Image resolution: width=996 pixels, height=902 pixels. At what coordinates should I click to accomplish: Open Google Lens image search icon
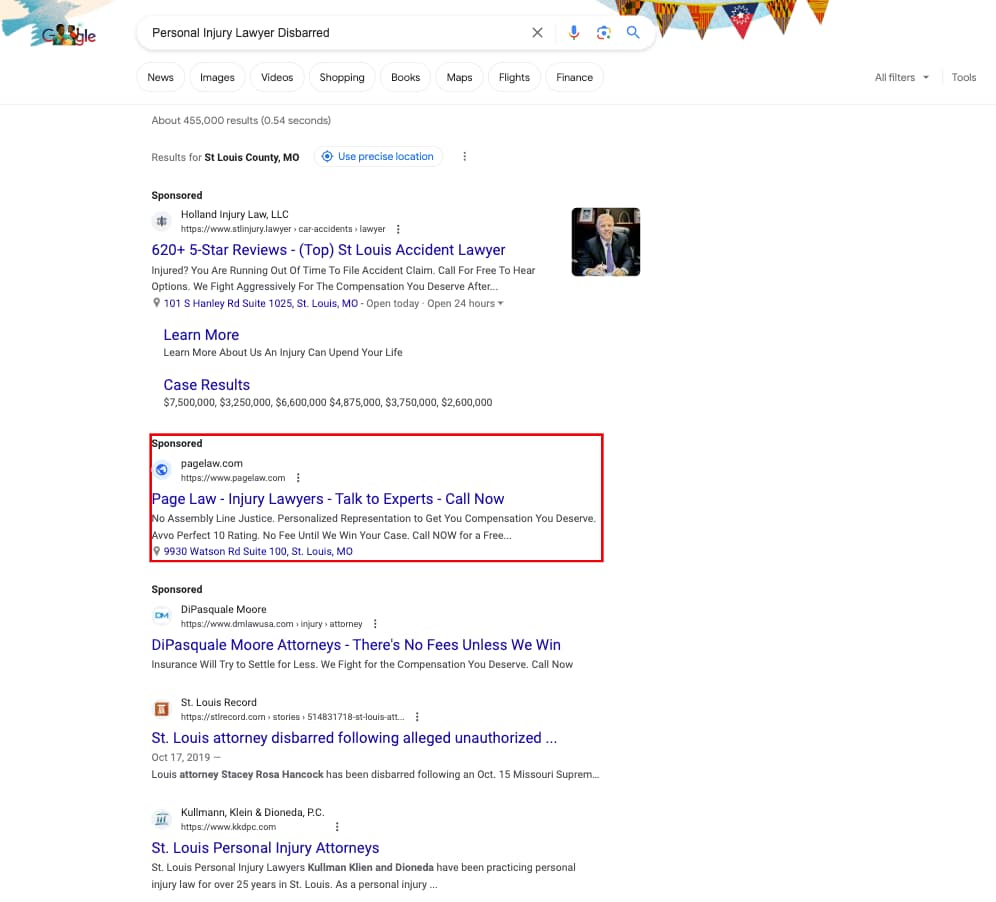(x=603, y=32)
